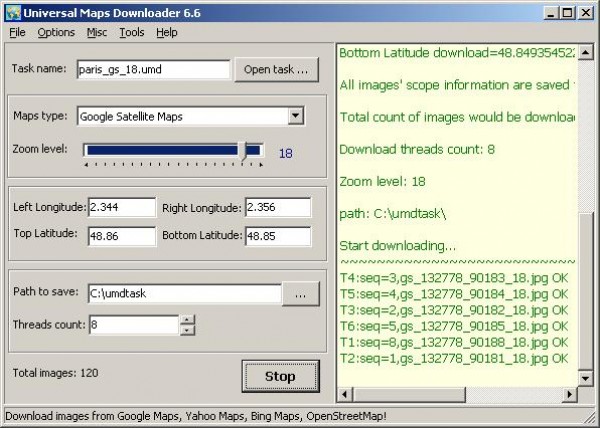Click the log vertical scrollbar thumb
Screen dimensions: 600x428
[585, 291]
